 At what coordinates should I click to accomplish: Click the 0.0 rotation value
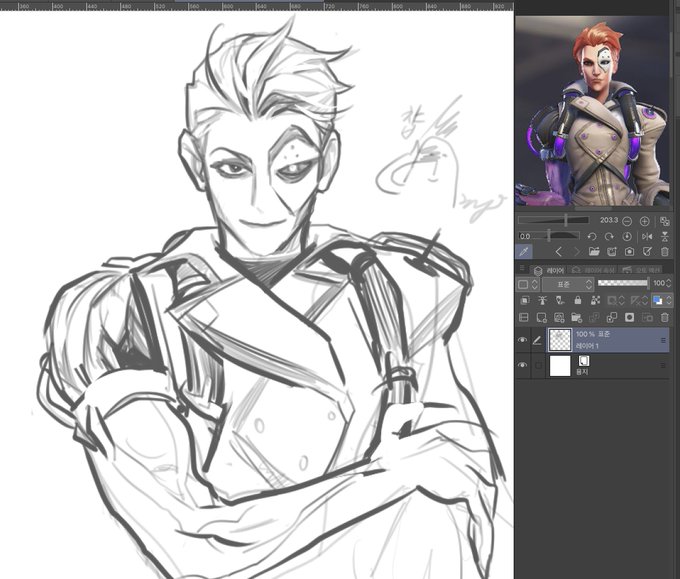pos(525,236)
